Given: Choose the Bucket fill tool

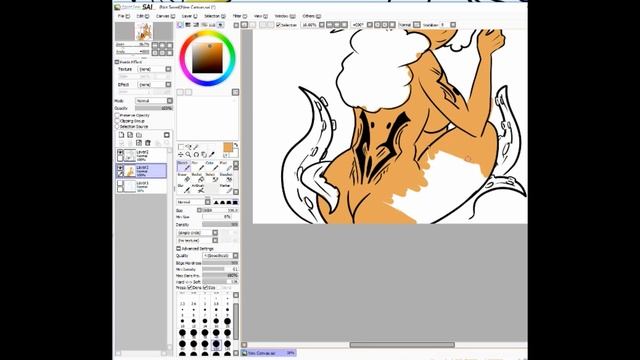Looking at the screenshot, I should click(198, 178).
